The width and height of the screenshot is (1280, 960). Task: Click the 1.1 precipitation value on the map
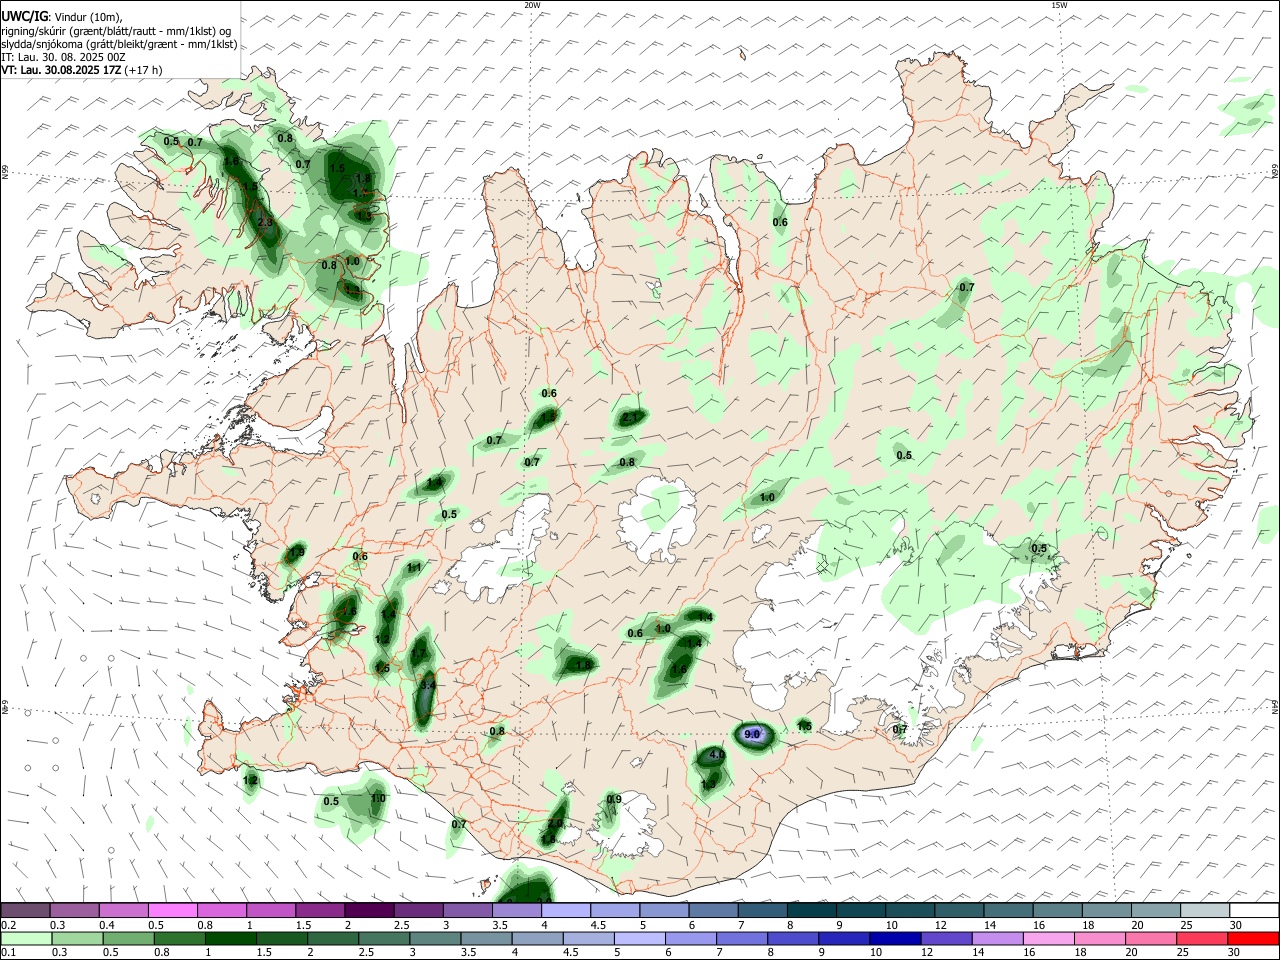[x=414, y=567]
